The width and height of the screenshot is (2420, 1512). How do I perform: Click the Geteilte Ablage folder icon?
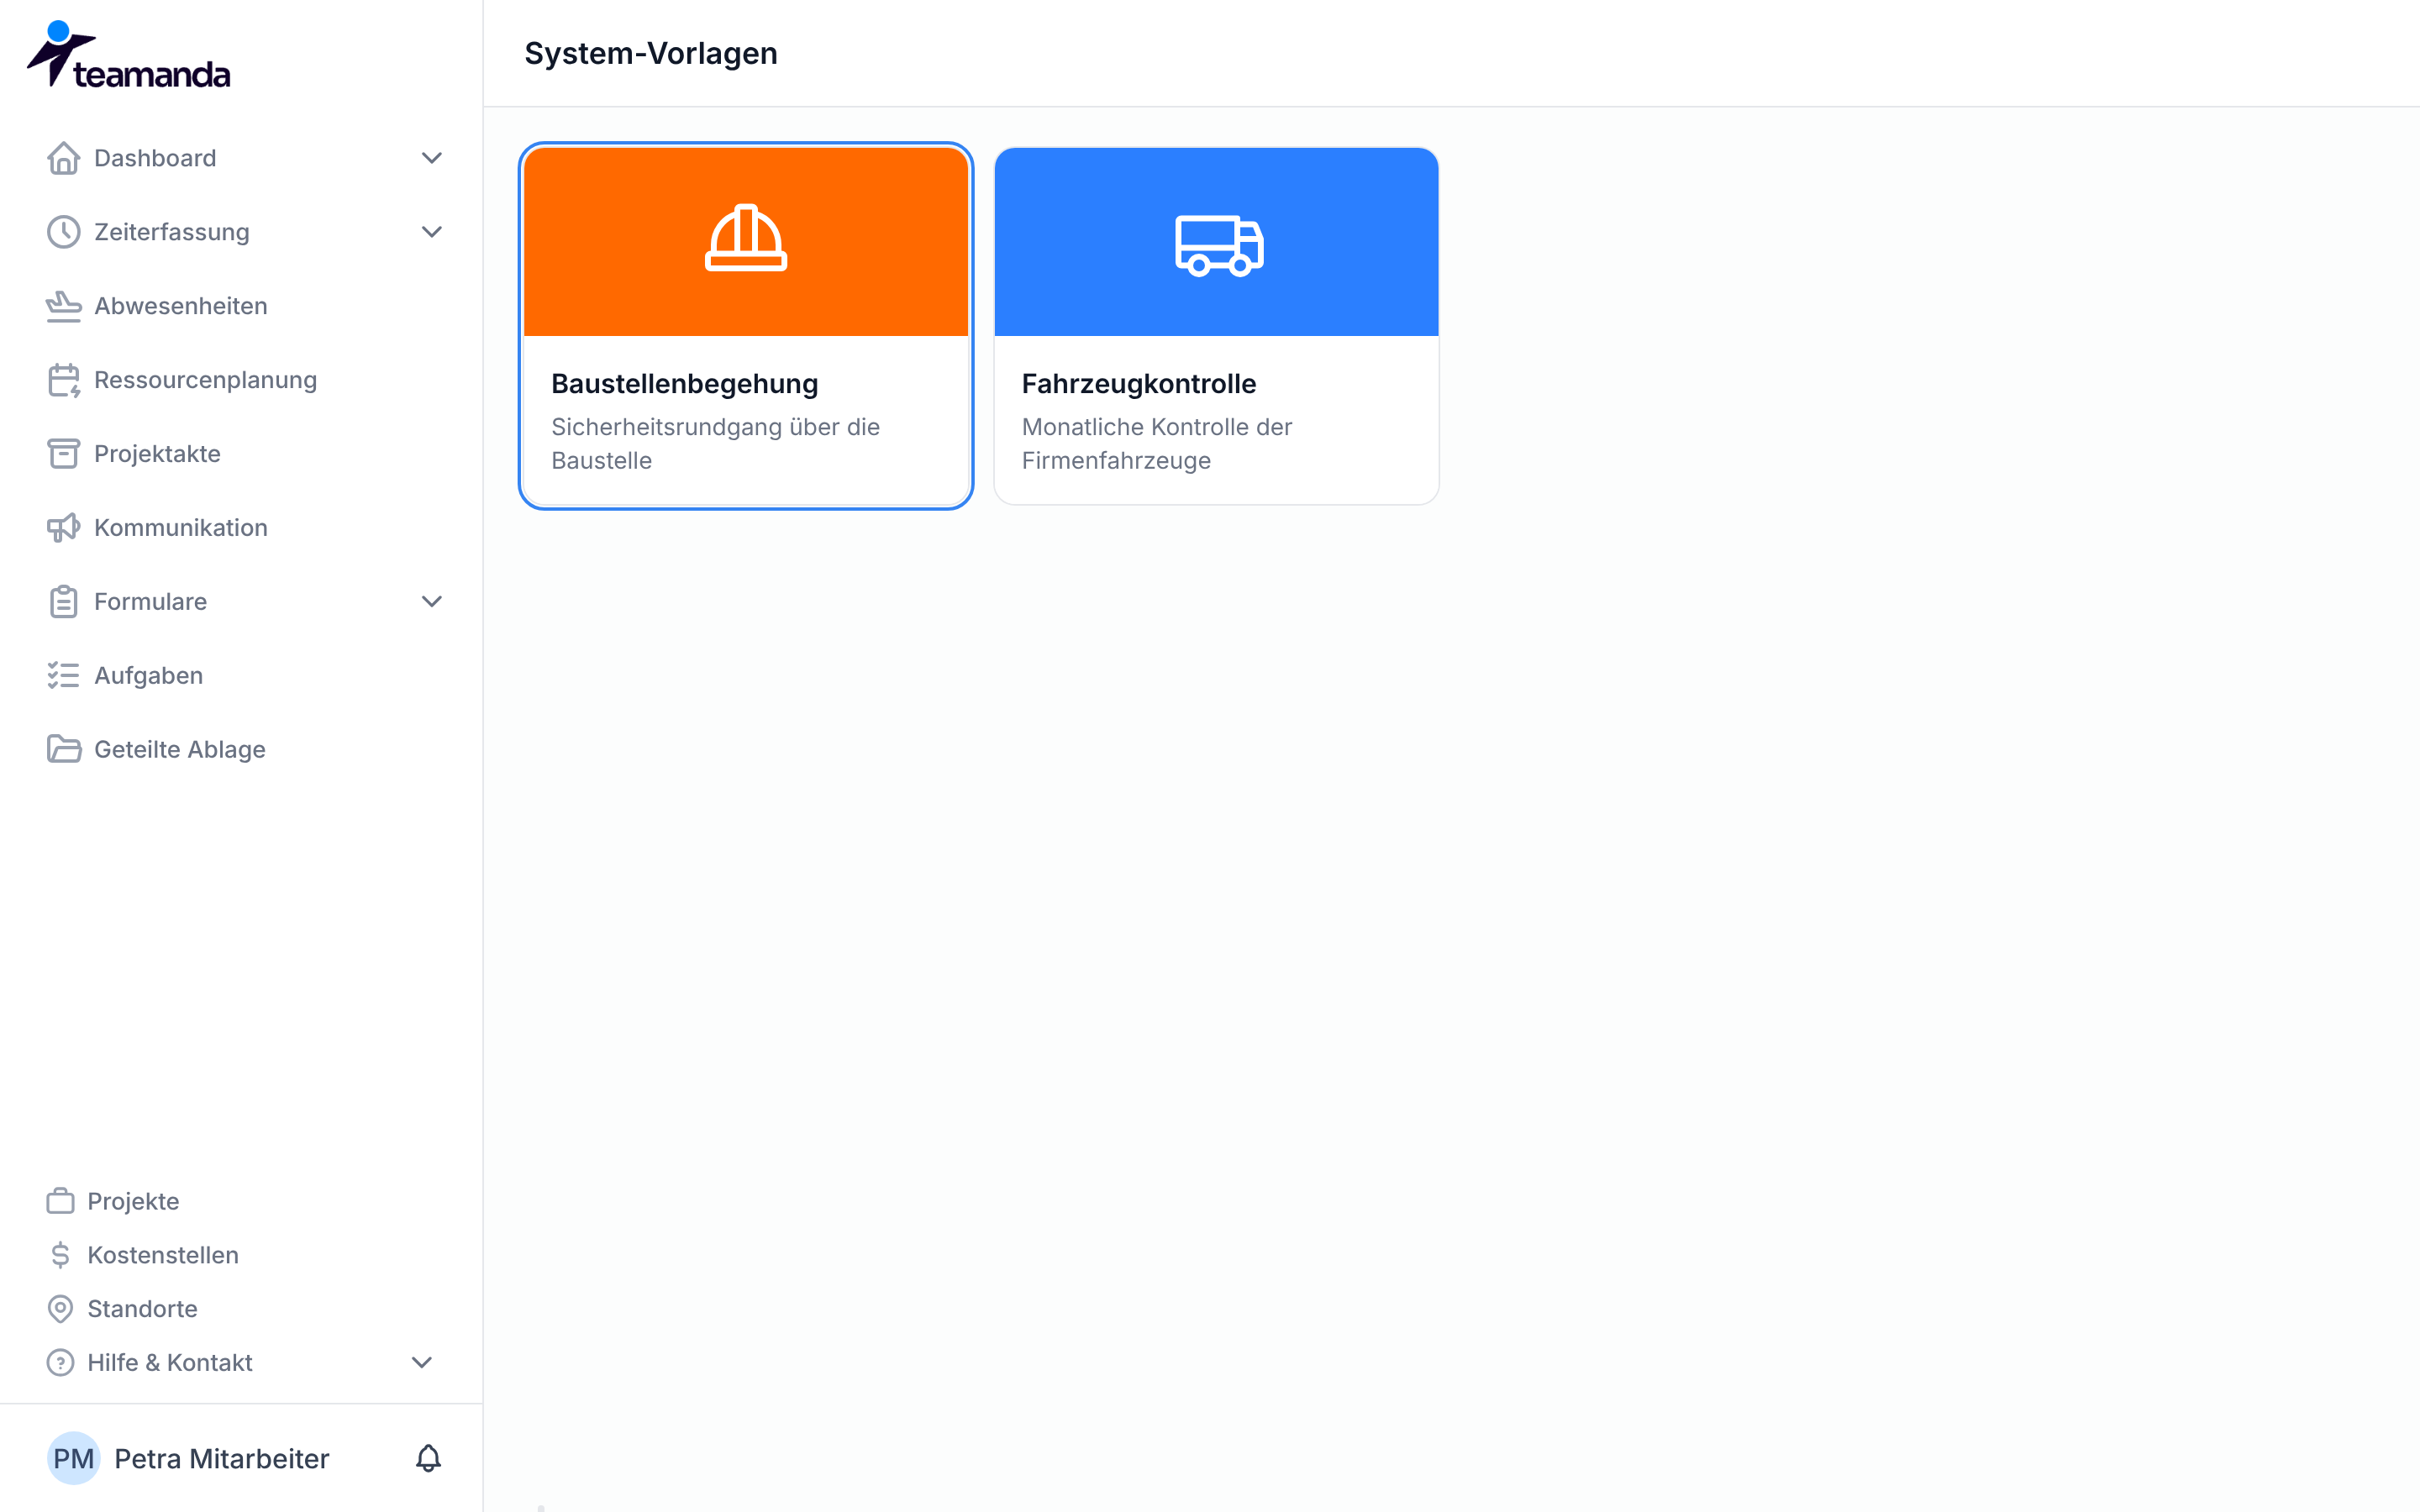[x=64, y=750]
